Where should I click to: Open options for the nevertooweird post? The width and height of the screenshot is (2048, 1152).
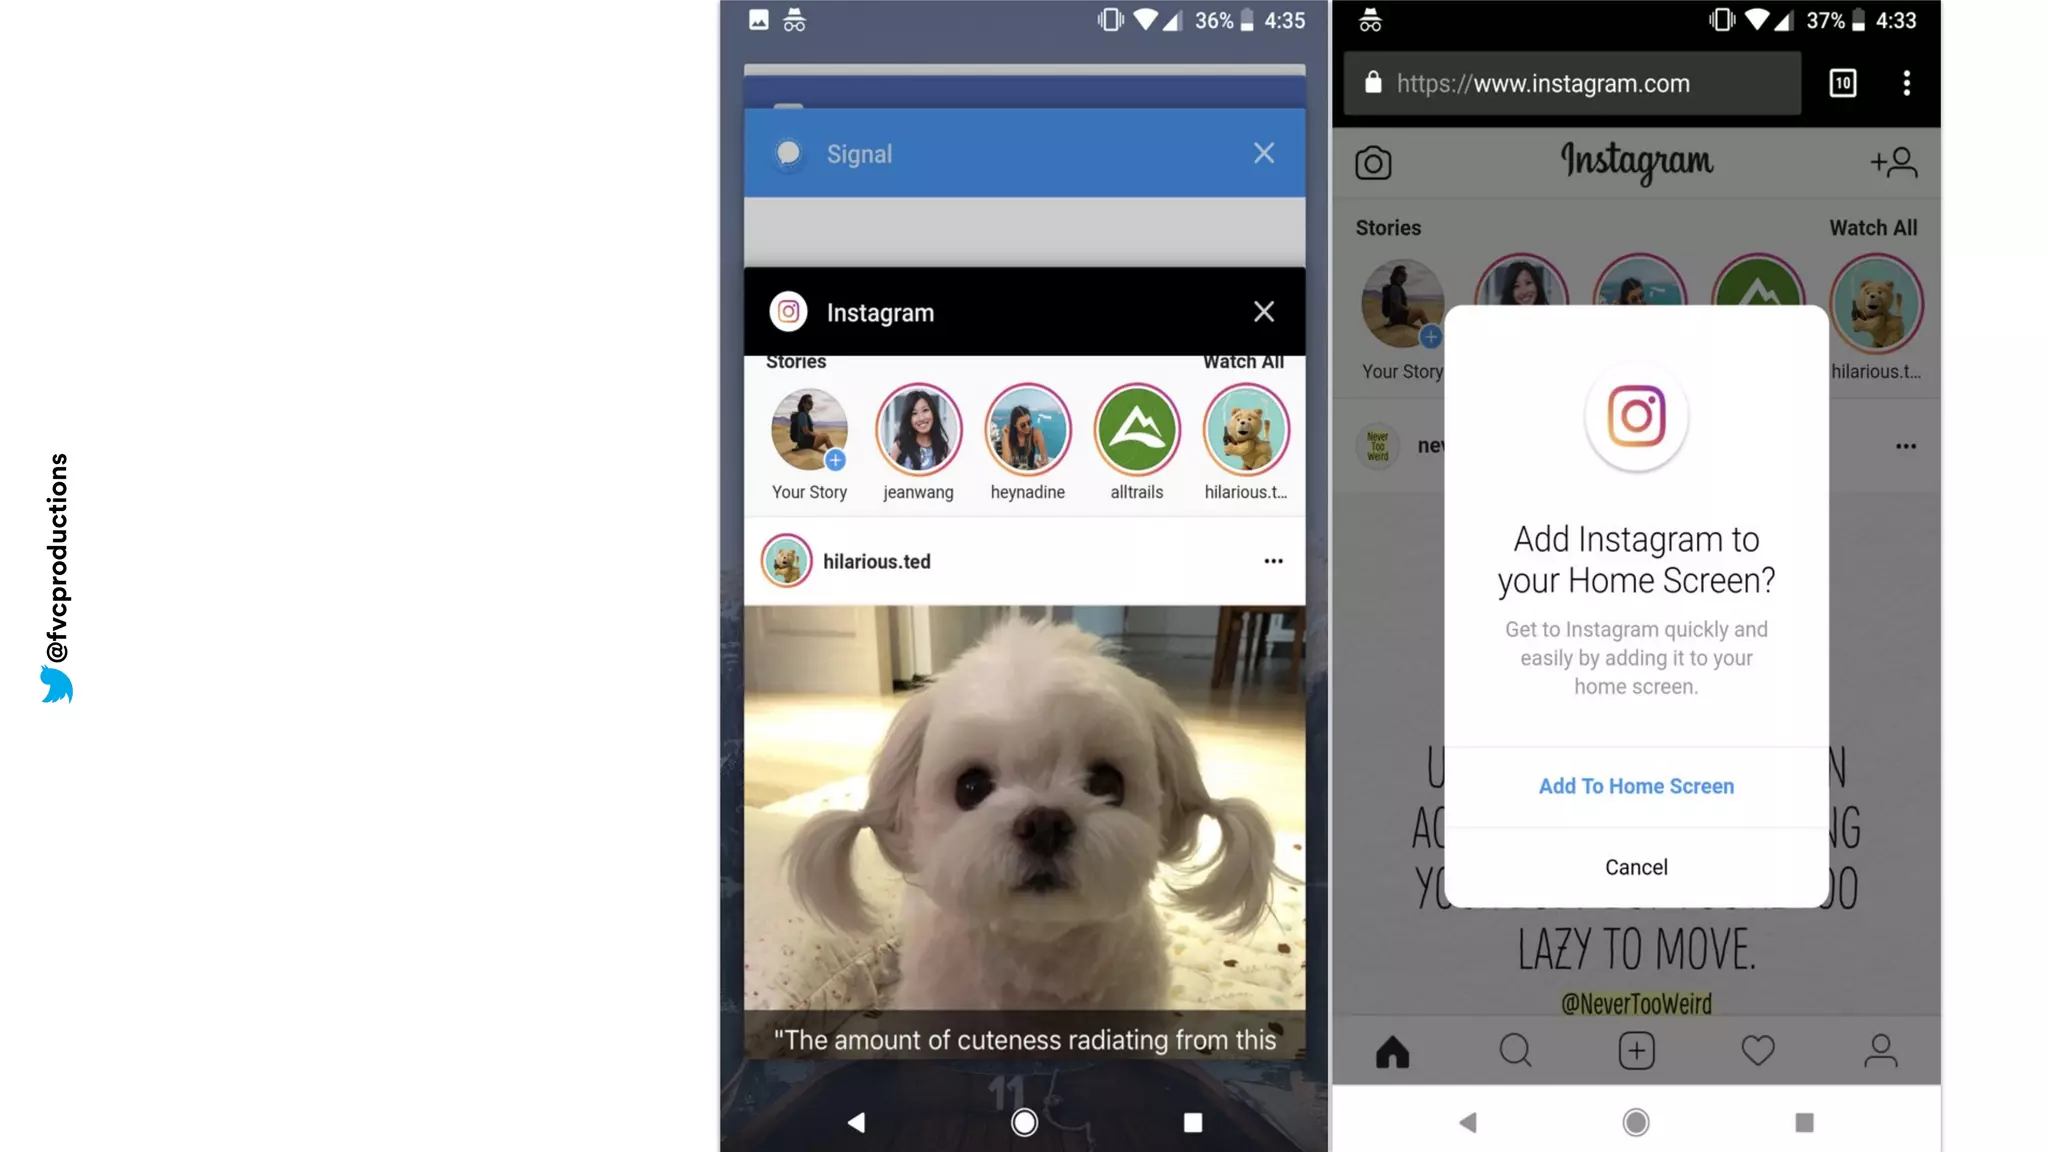[x=1906, y=446]
